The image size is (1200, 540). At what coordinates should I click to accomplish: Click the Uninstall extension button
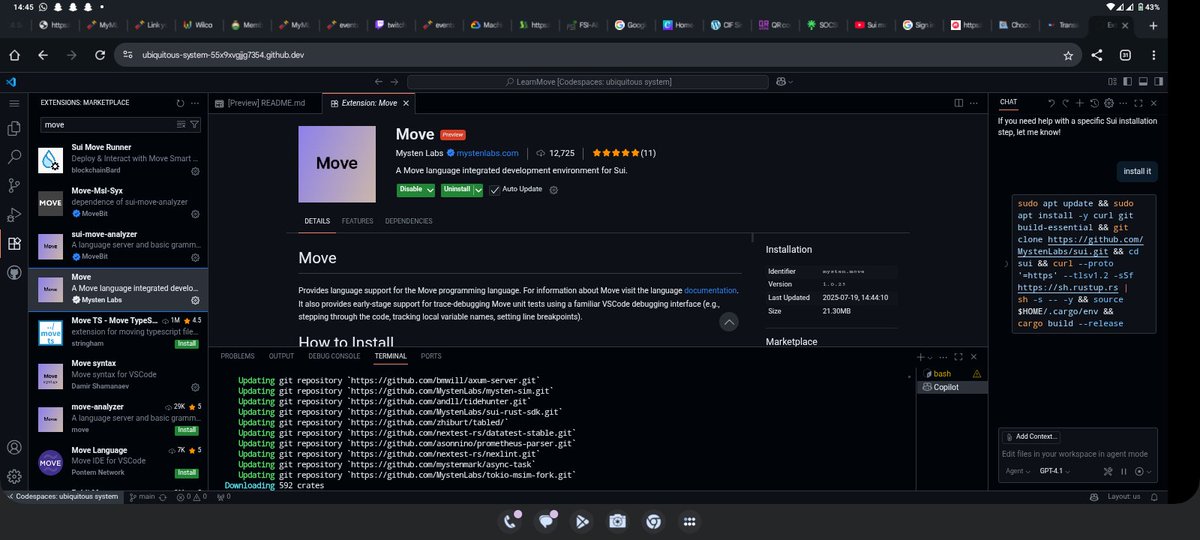(457, 189)
